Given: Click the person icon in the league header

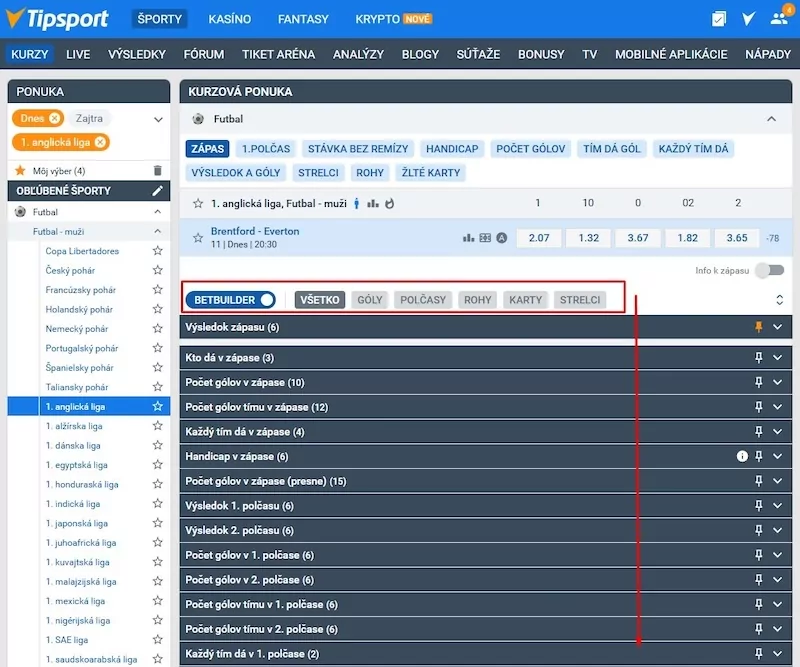Looking at the screenshot, I should (x=357, y=204).
